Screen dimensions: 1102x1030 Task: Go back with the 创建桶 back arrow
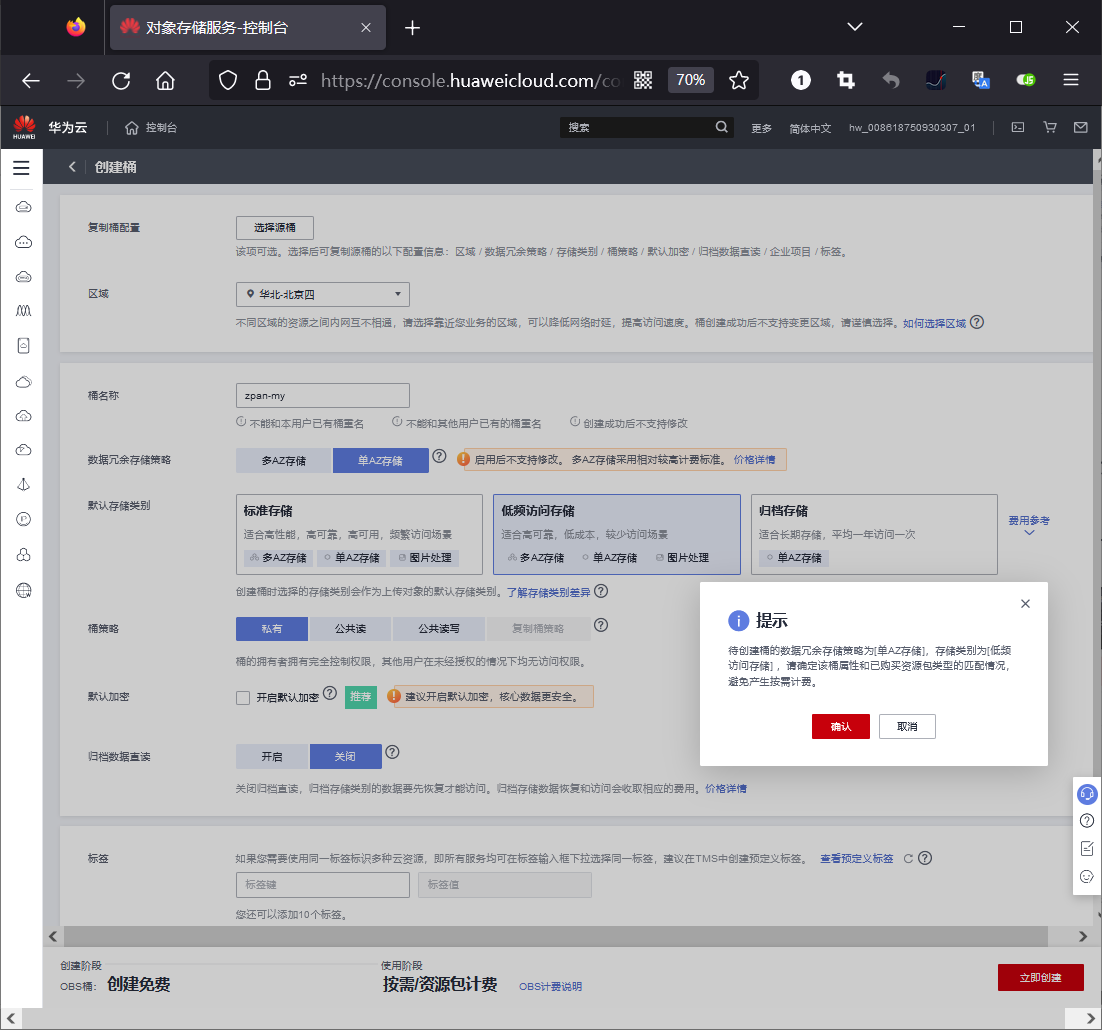point(72,167)
